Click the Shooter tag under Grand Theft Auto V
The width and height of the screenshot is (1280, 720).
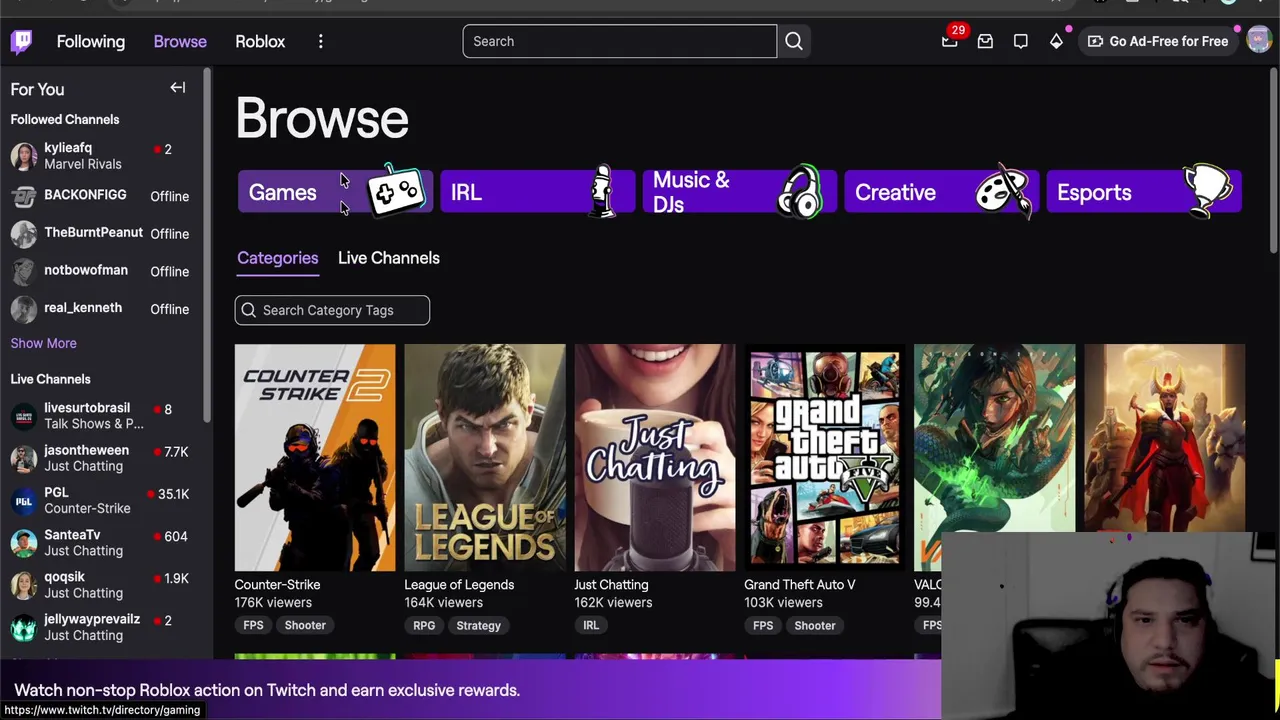pyautogui.click(x=815, y=625)
